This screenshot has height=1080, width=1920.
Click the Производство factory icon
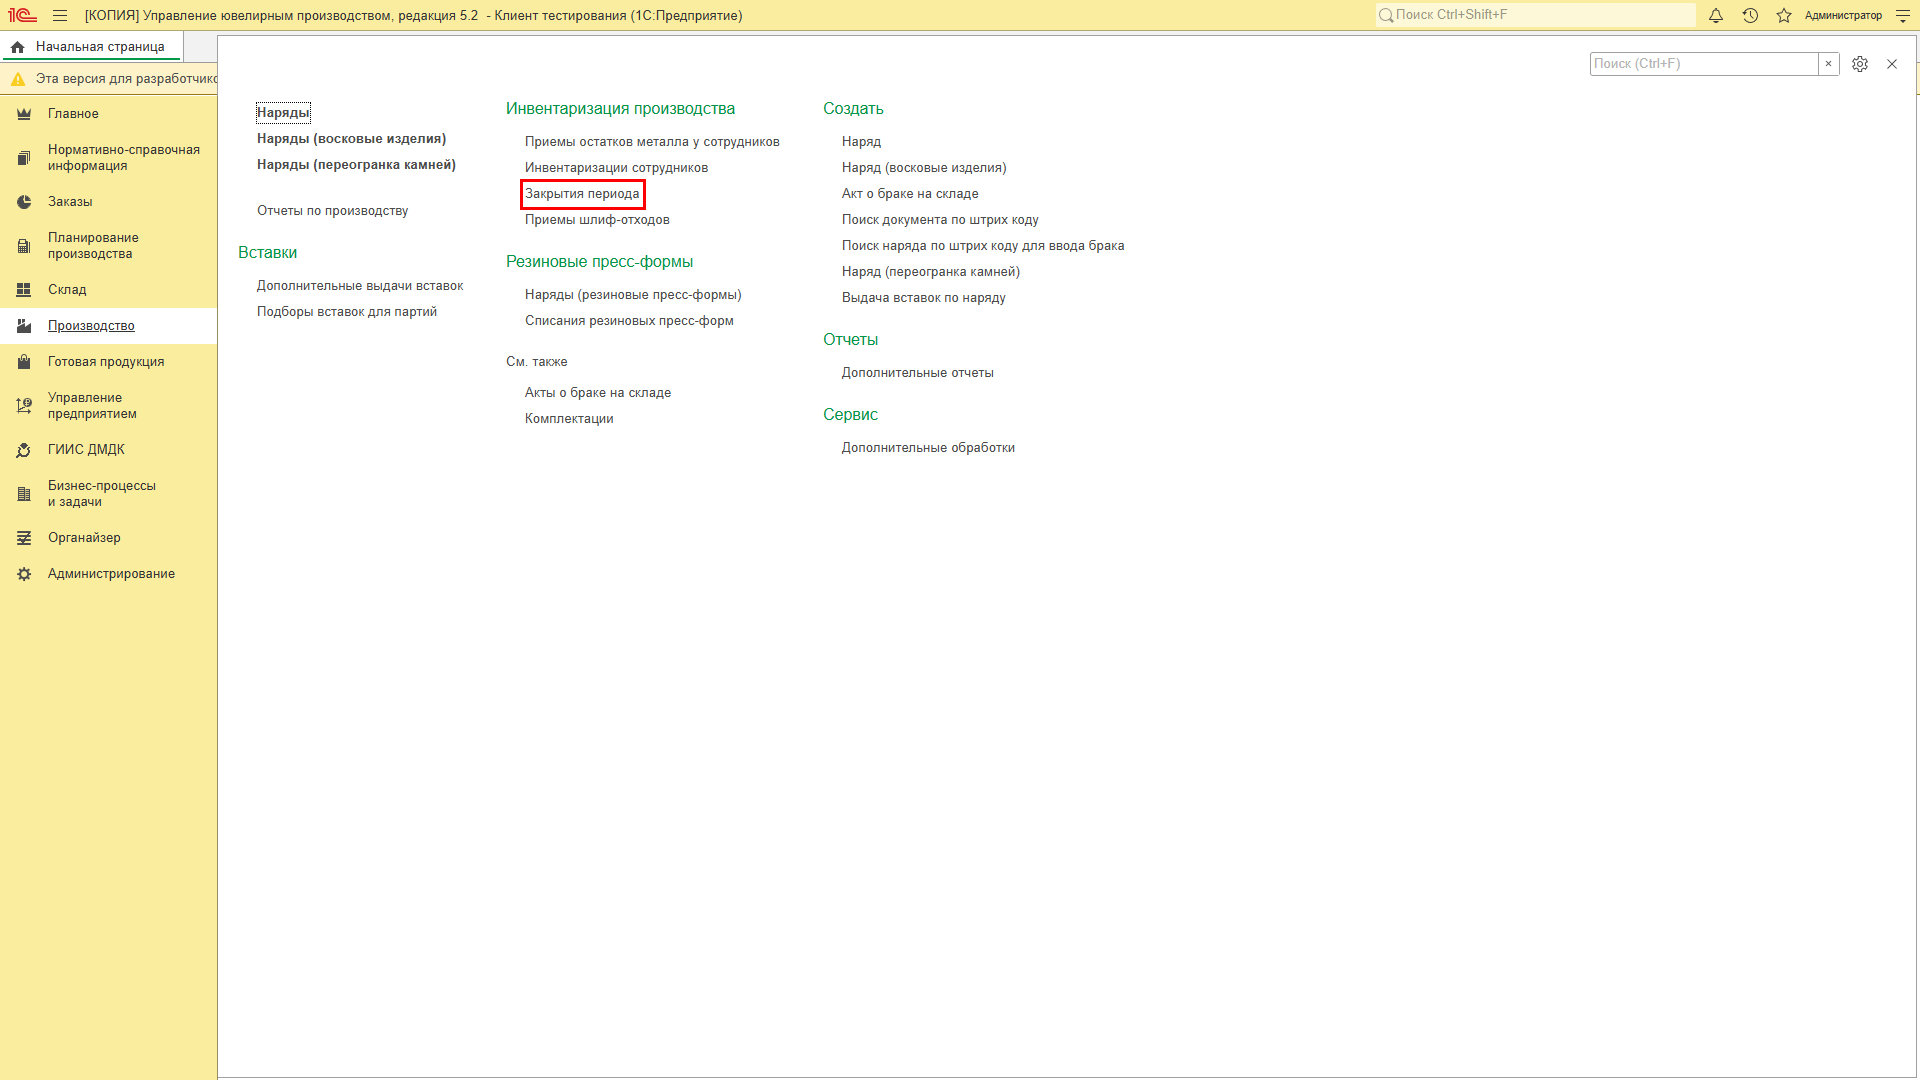pyautogui.click(x=24, y=326)
